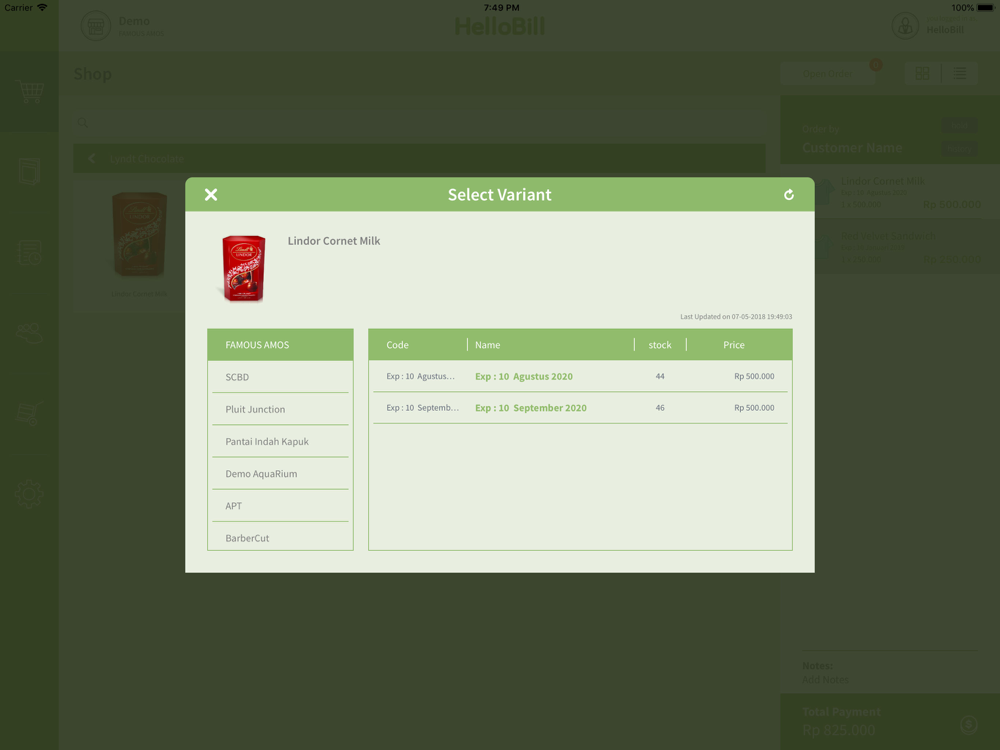
Task: Click the Customer Name field
Action: 852,148
